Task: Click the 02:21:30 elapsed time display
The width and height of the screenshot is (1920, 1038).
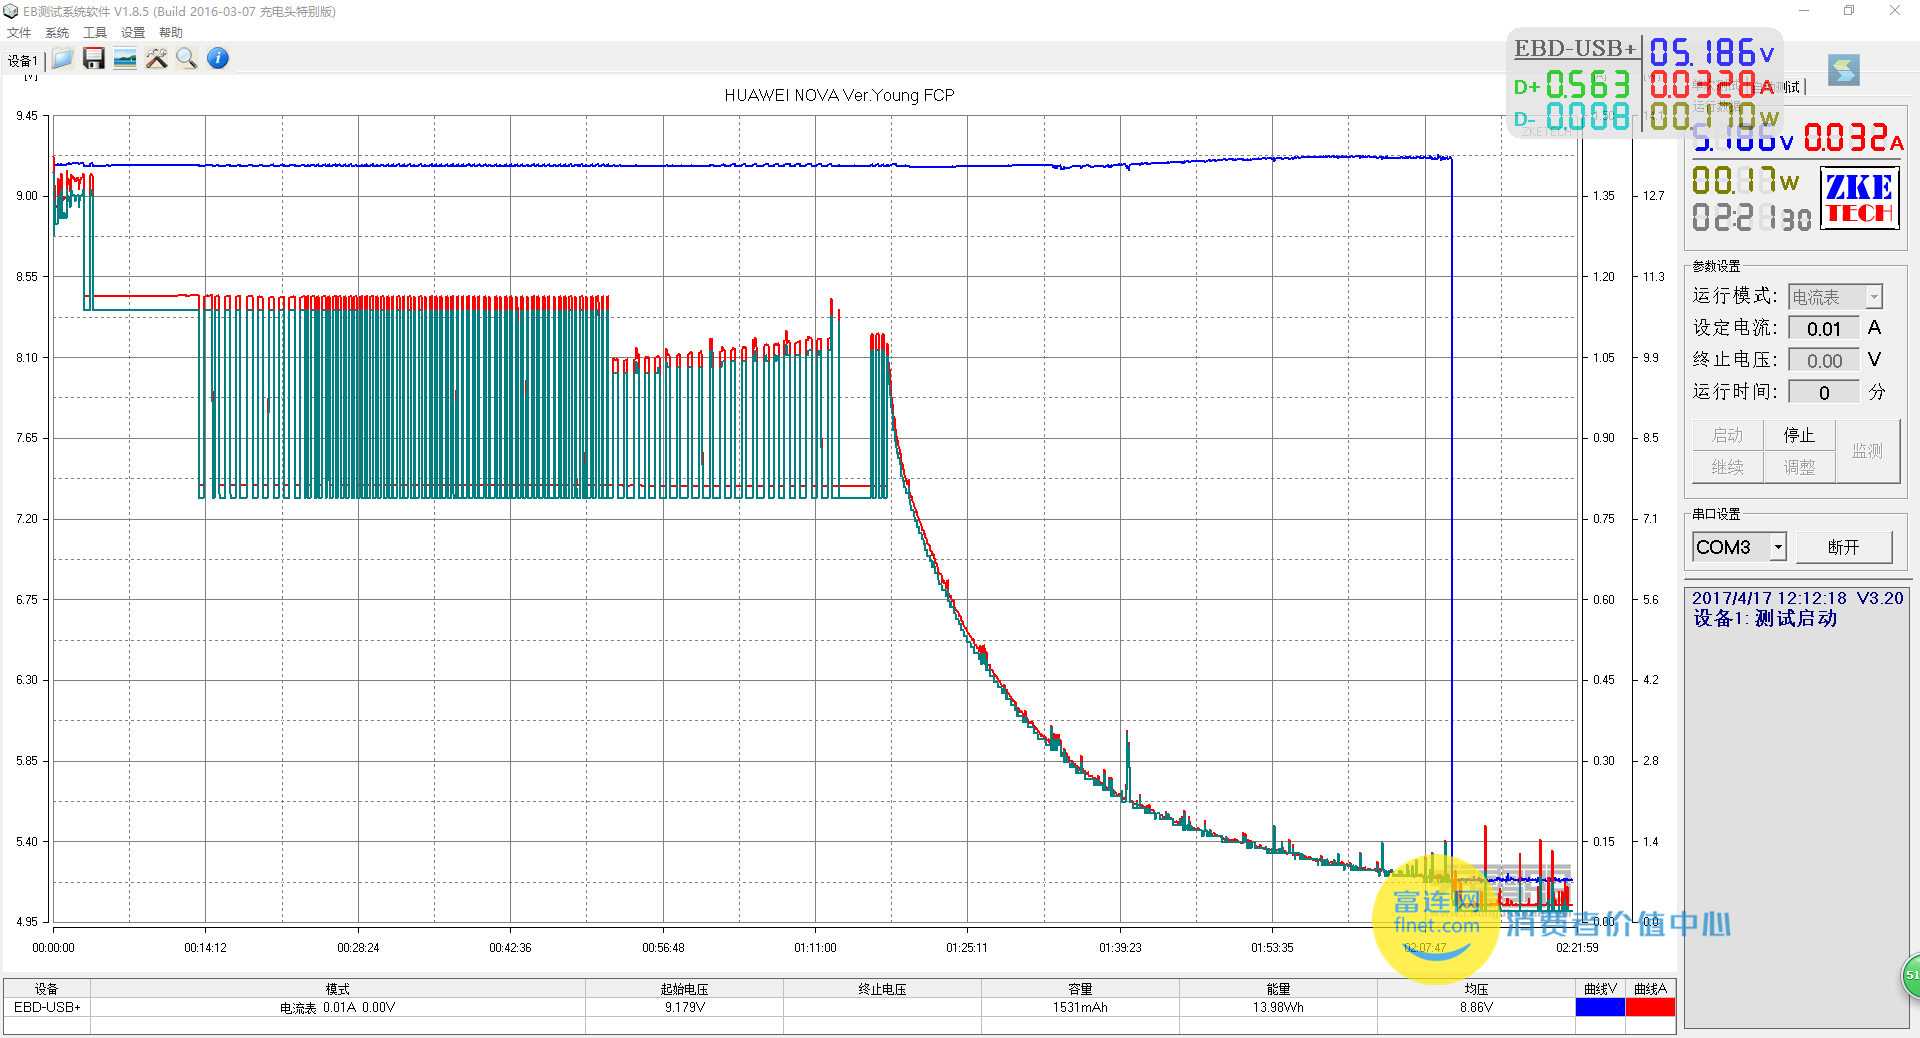Action: point(1751,217)
